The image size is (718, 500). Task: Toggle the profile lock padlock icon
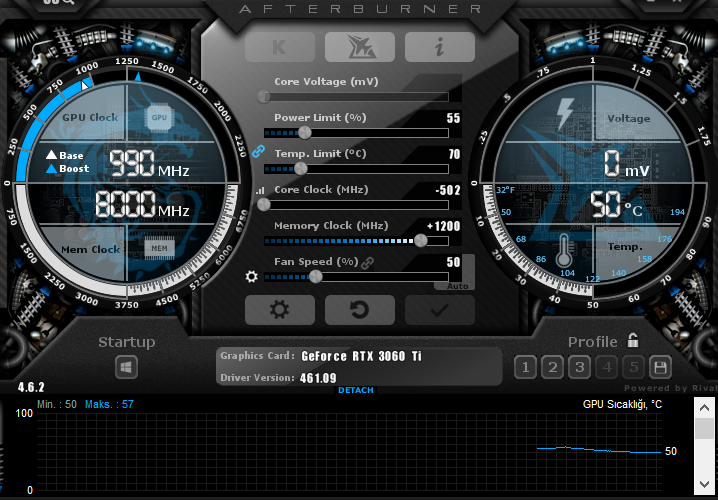(x=633, y=340)
